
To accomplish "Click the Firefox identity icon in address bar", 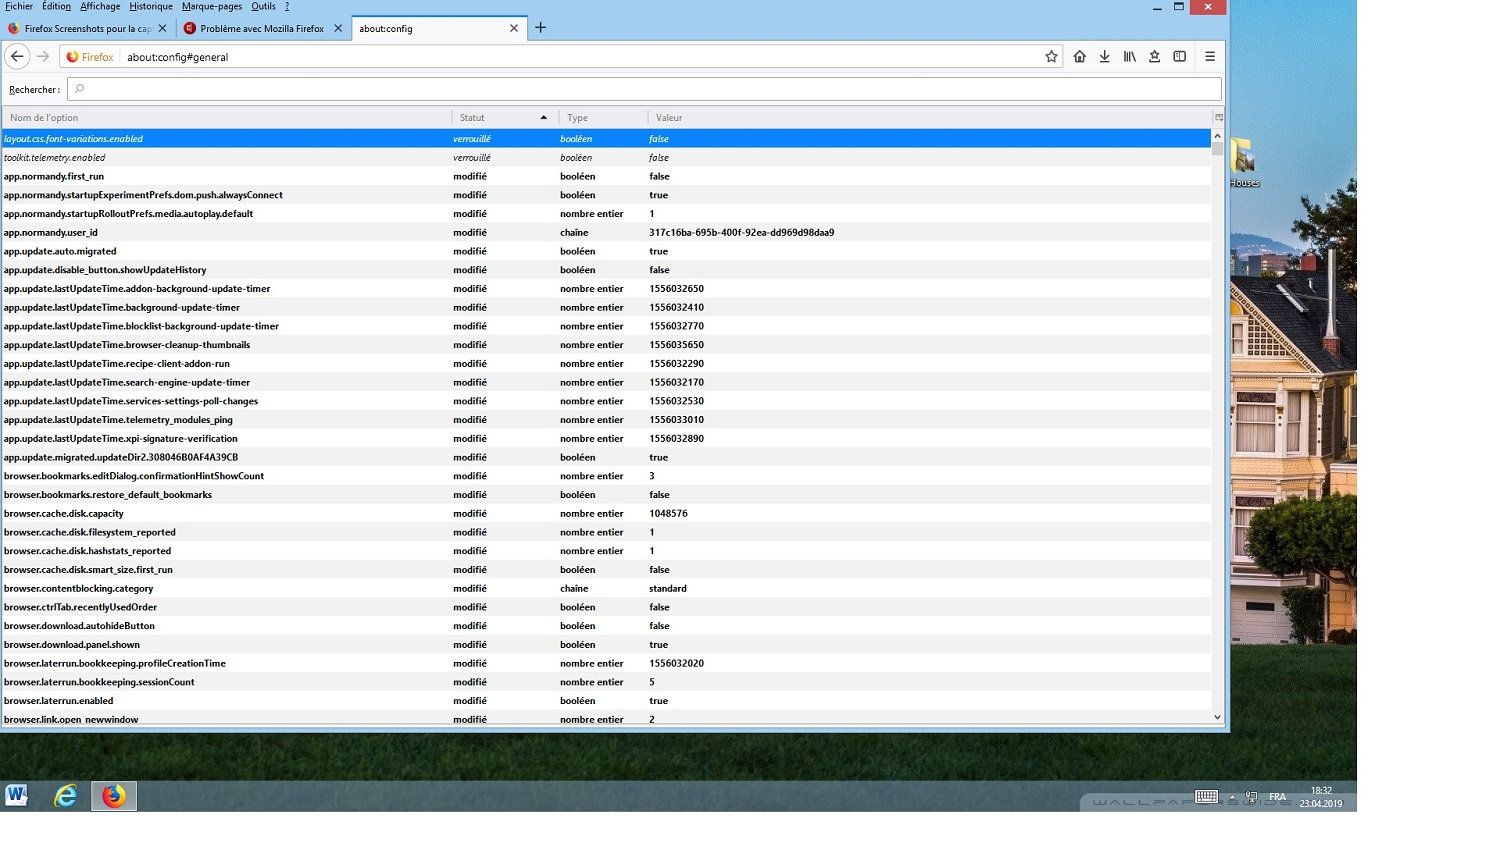I will 90,57.
